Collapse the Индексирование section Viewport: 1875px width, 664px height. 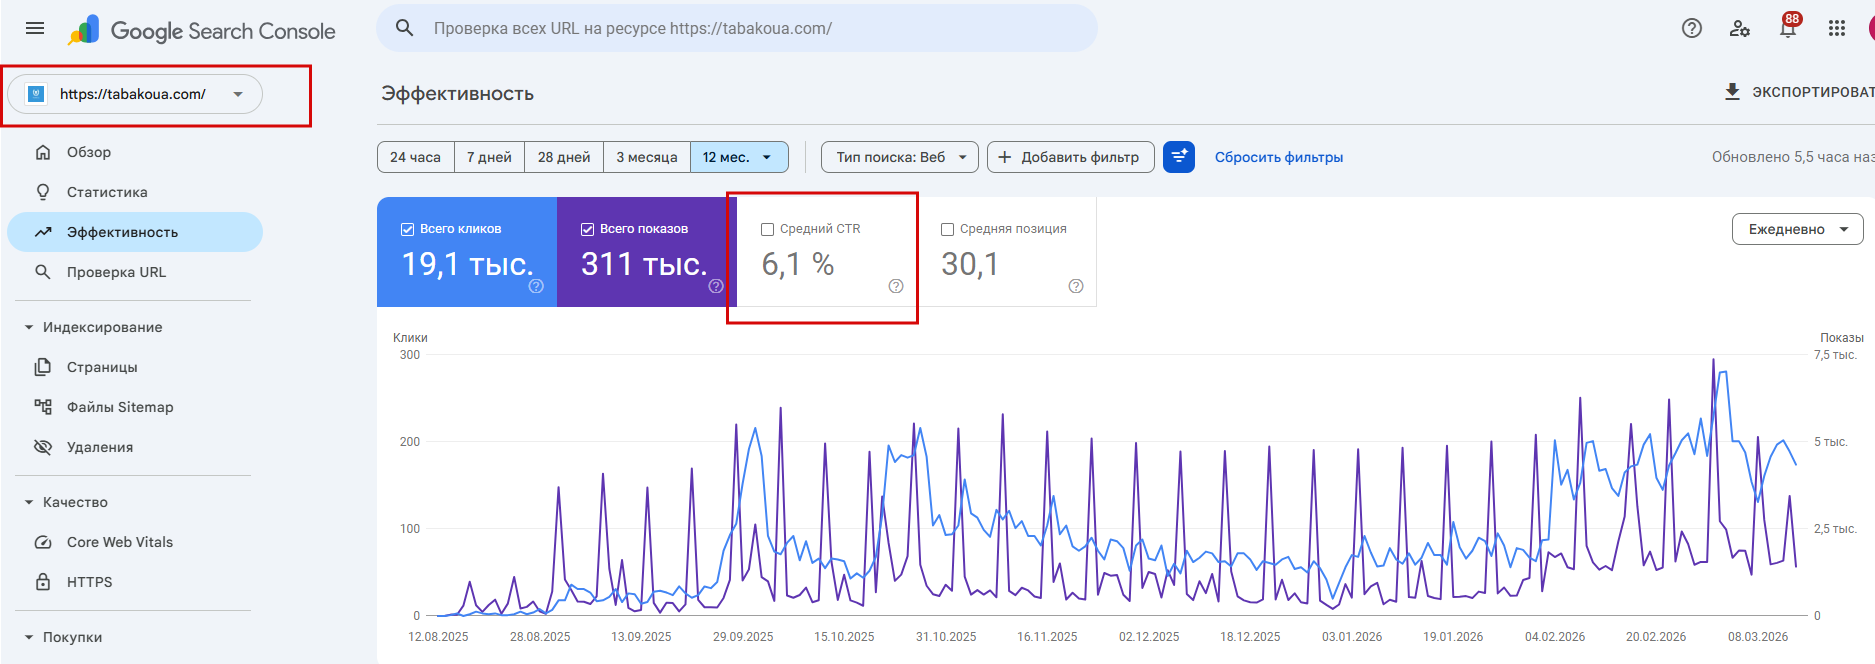29,327
